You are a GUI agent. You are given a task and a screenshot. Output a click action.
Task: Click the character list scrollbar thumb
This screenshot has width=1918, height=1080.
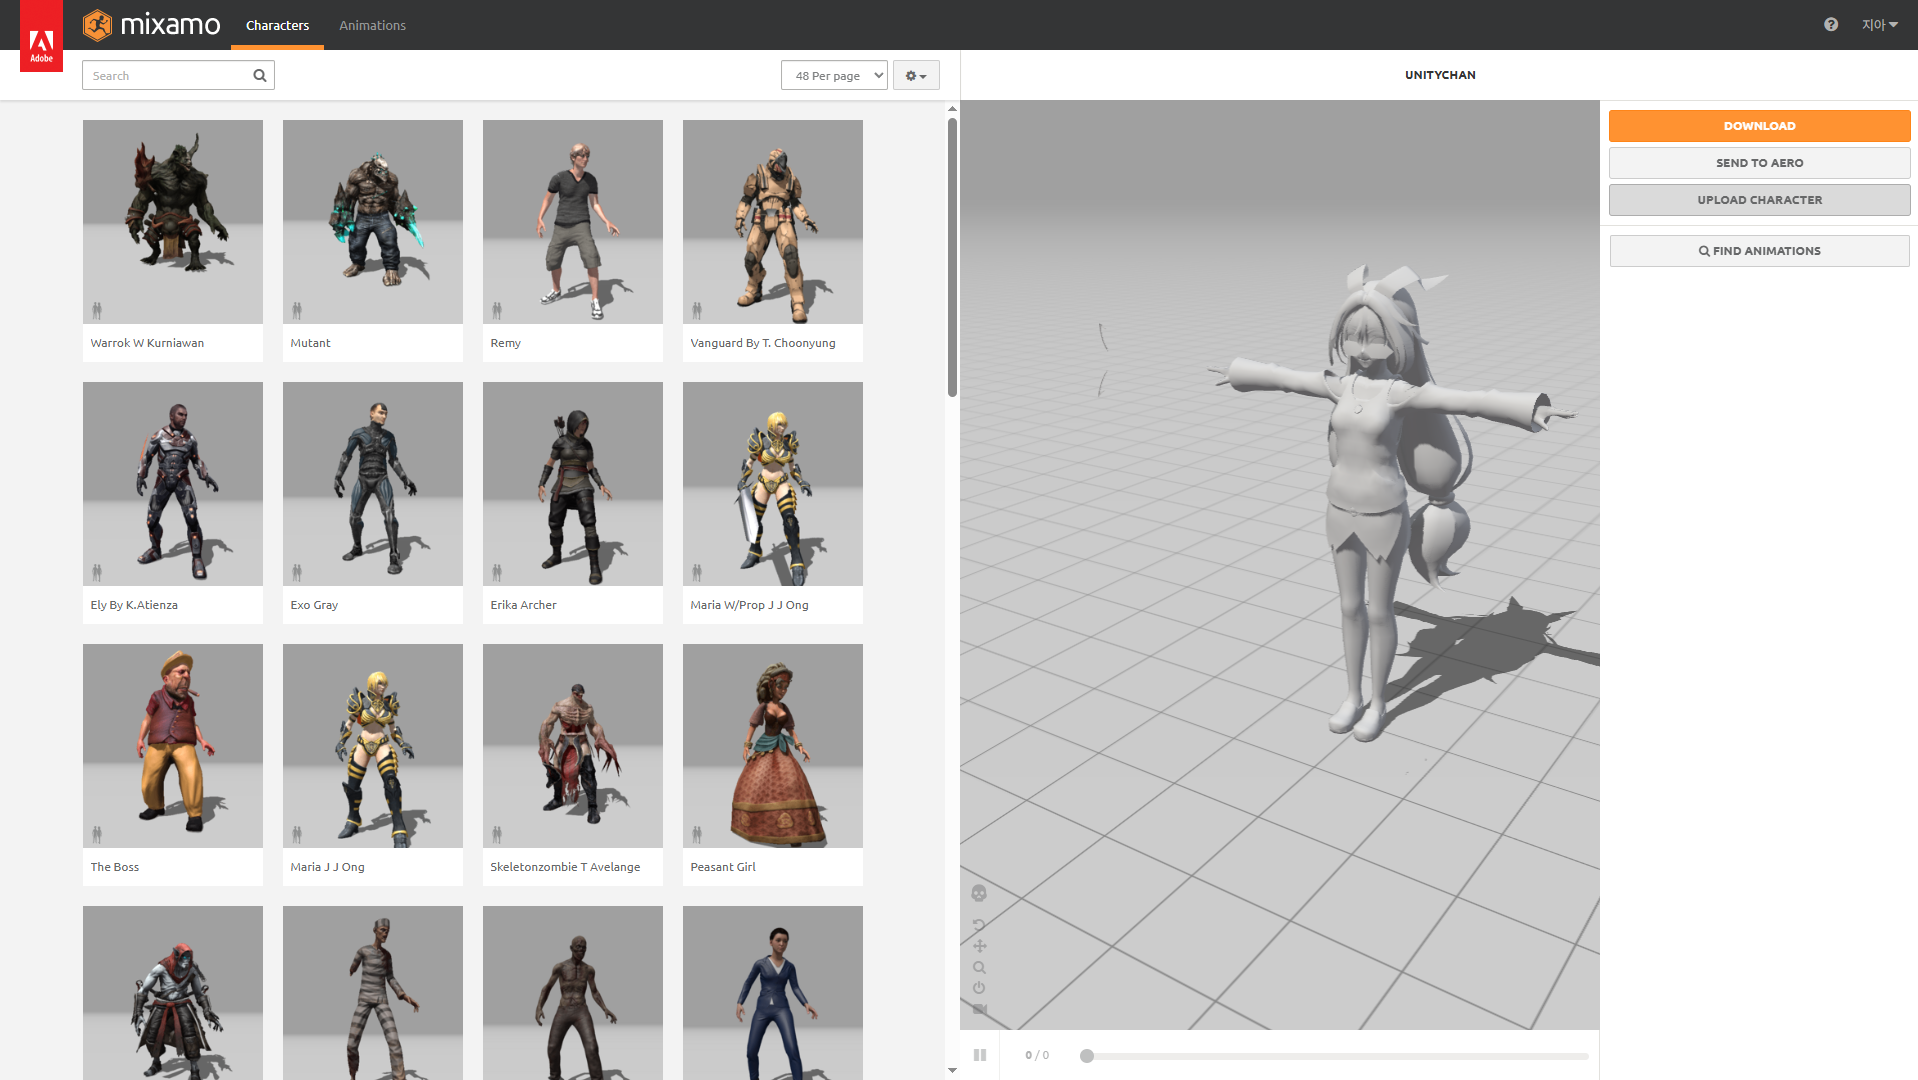[952, 257]
